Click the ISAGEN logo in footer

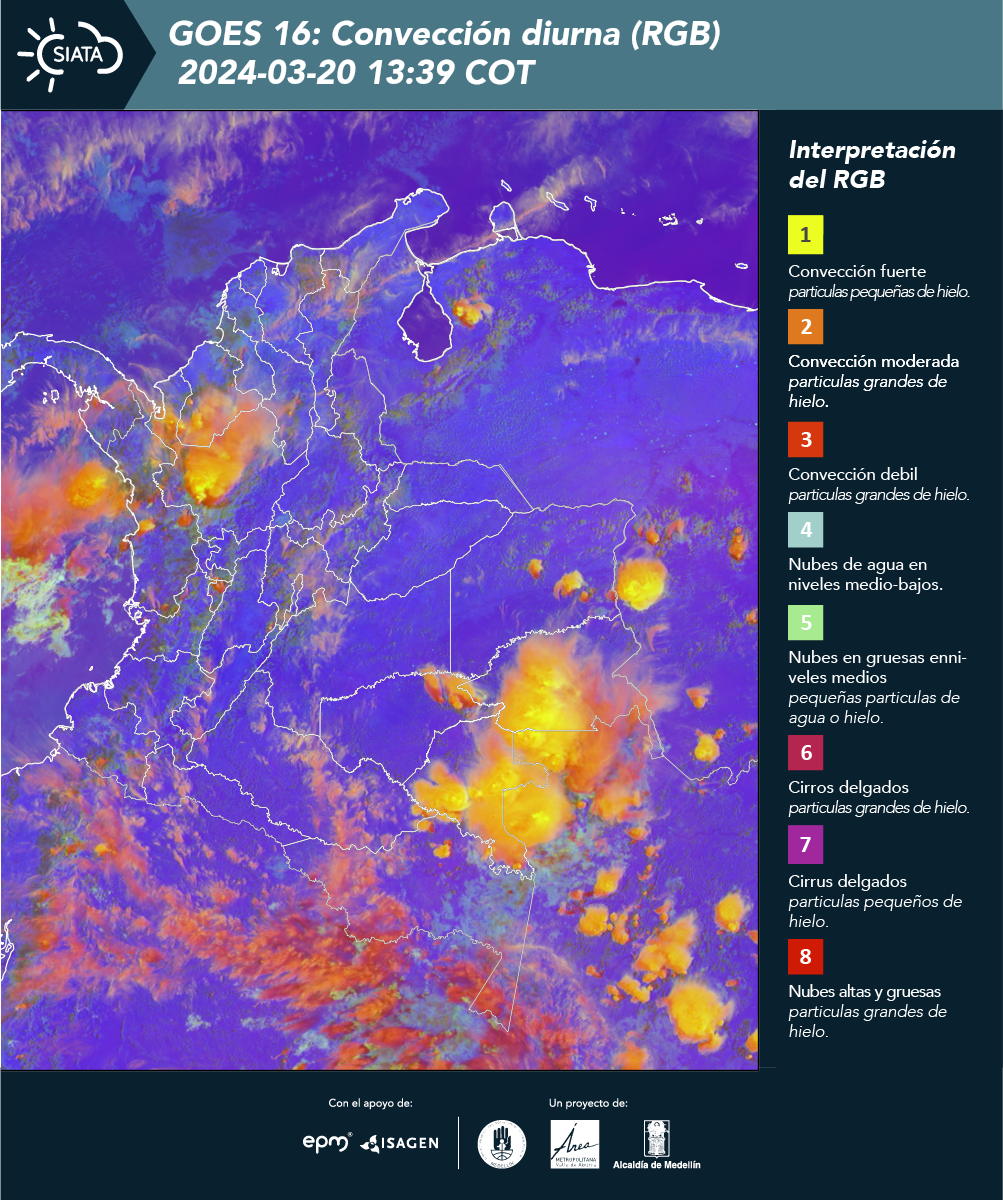pyautogui.click(x=399, y=1143)
